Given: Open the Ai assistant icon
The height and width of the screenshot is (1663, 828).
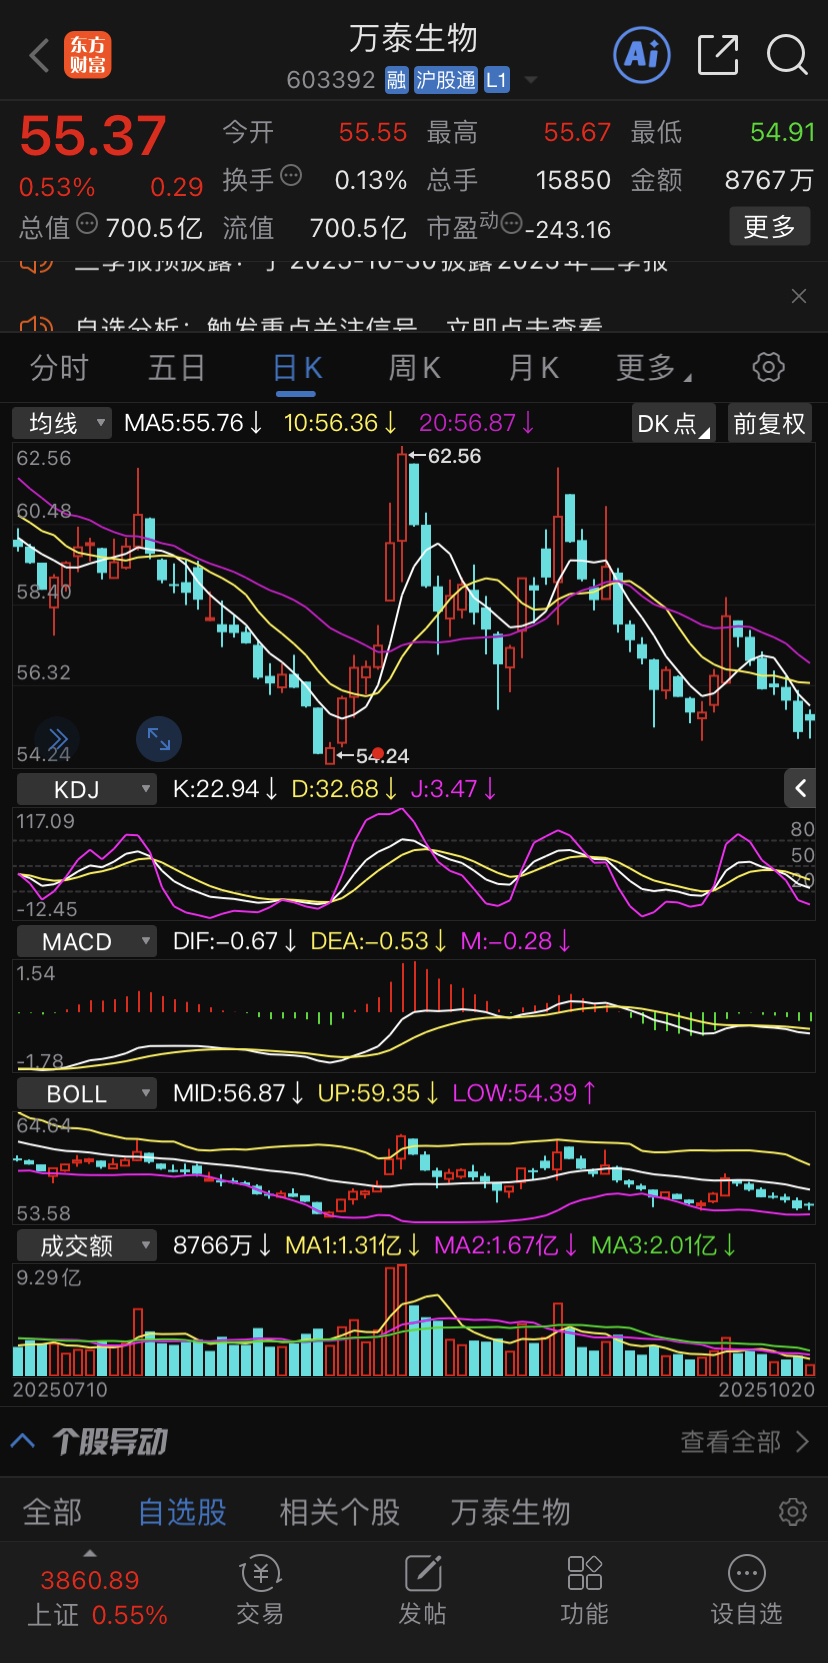Looking at the screenshot, I should pyautogui.click(x=641, y=54).
